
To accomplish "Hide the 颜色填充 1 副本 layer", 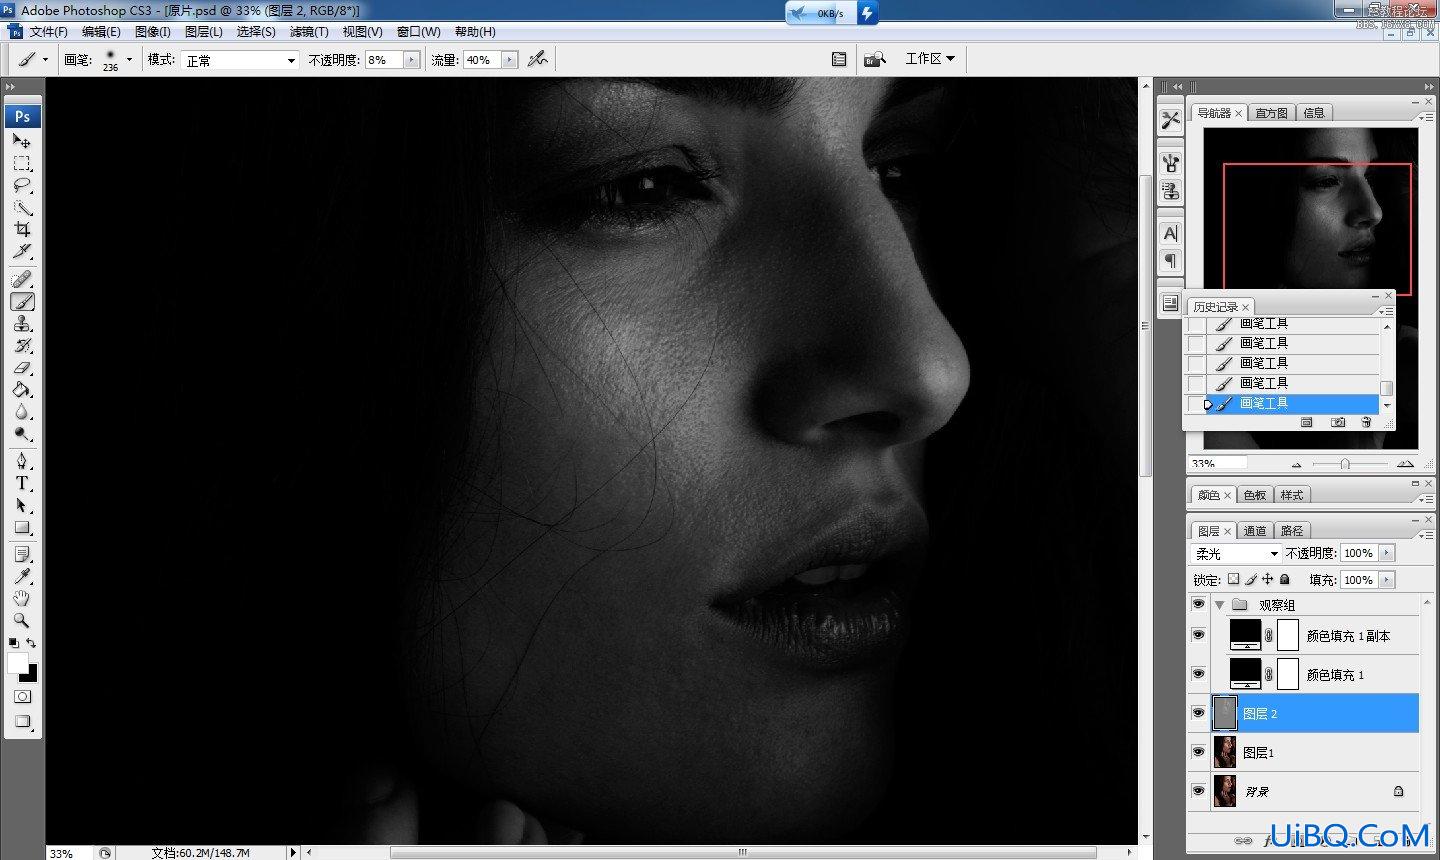I will tap(1198, 635).
